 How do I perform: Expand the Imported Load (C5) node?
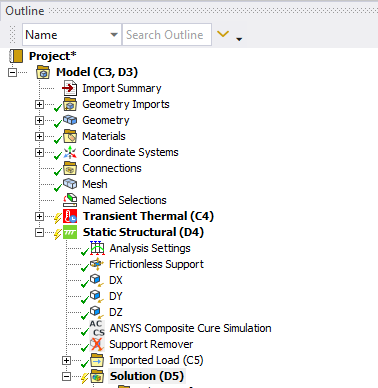point(66,360)
